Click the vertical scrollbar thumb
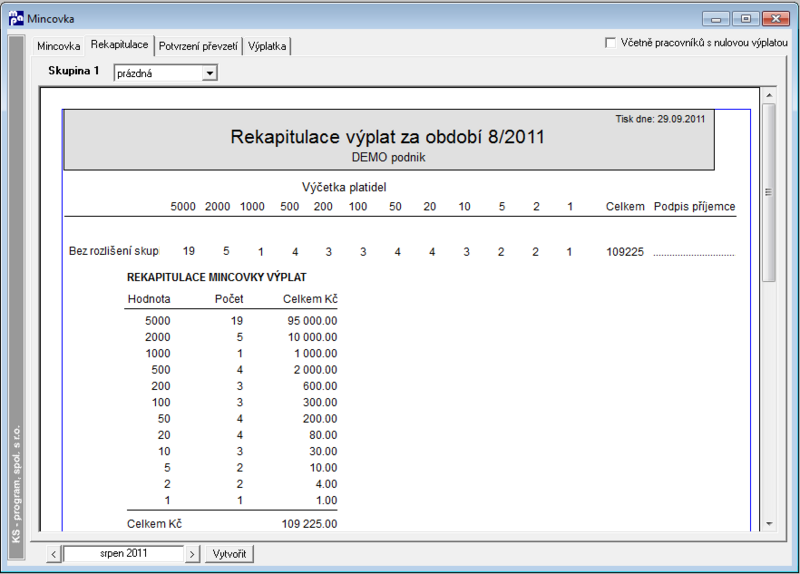 (769, 192)
